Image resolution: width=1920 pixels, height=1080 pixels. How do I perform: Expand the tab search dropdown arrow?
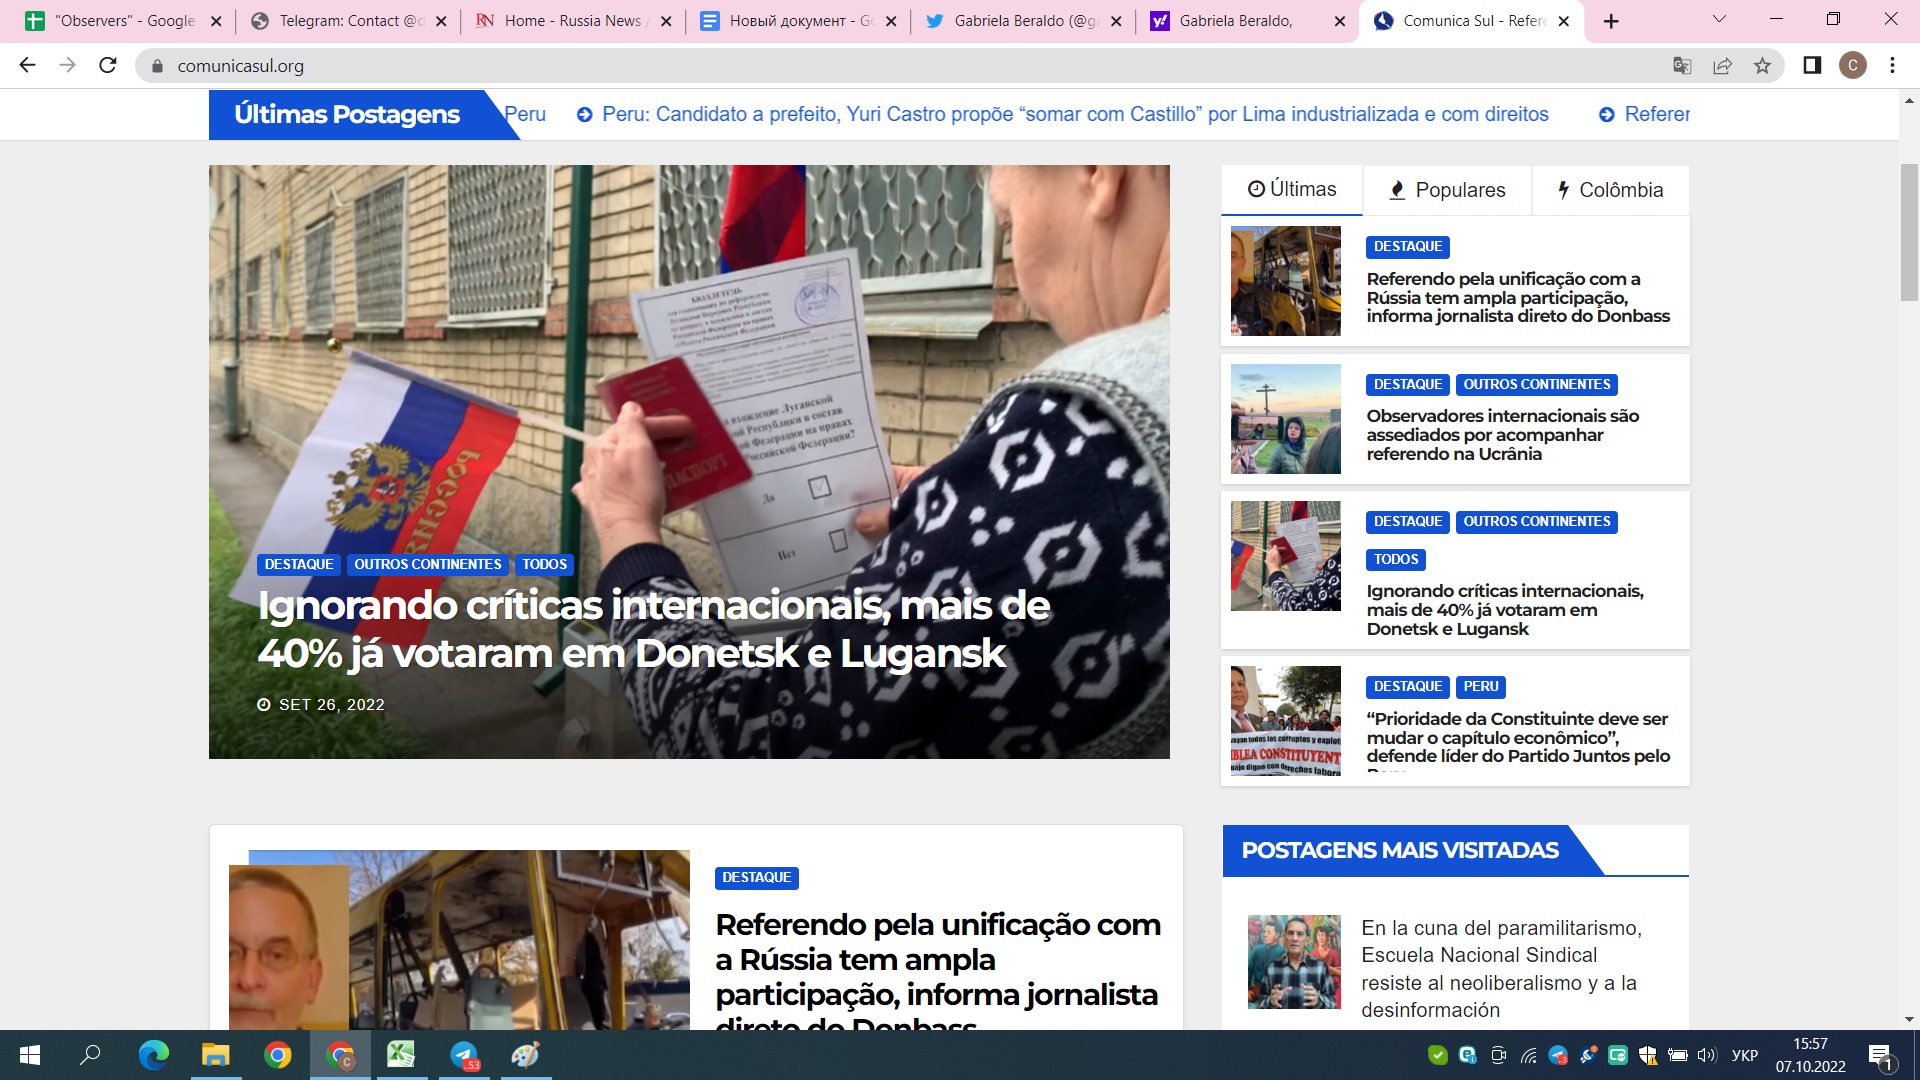click(x=1719, y=20)
